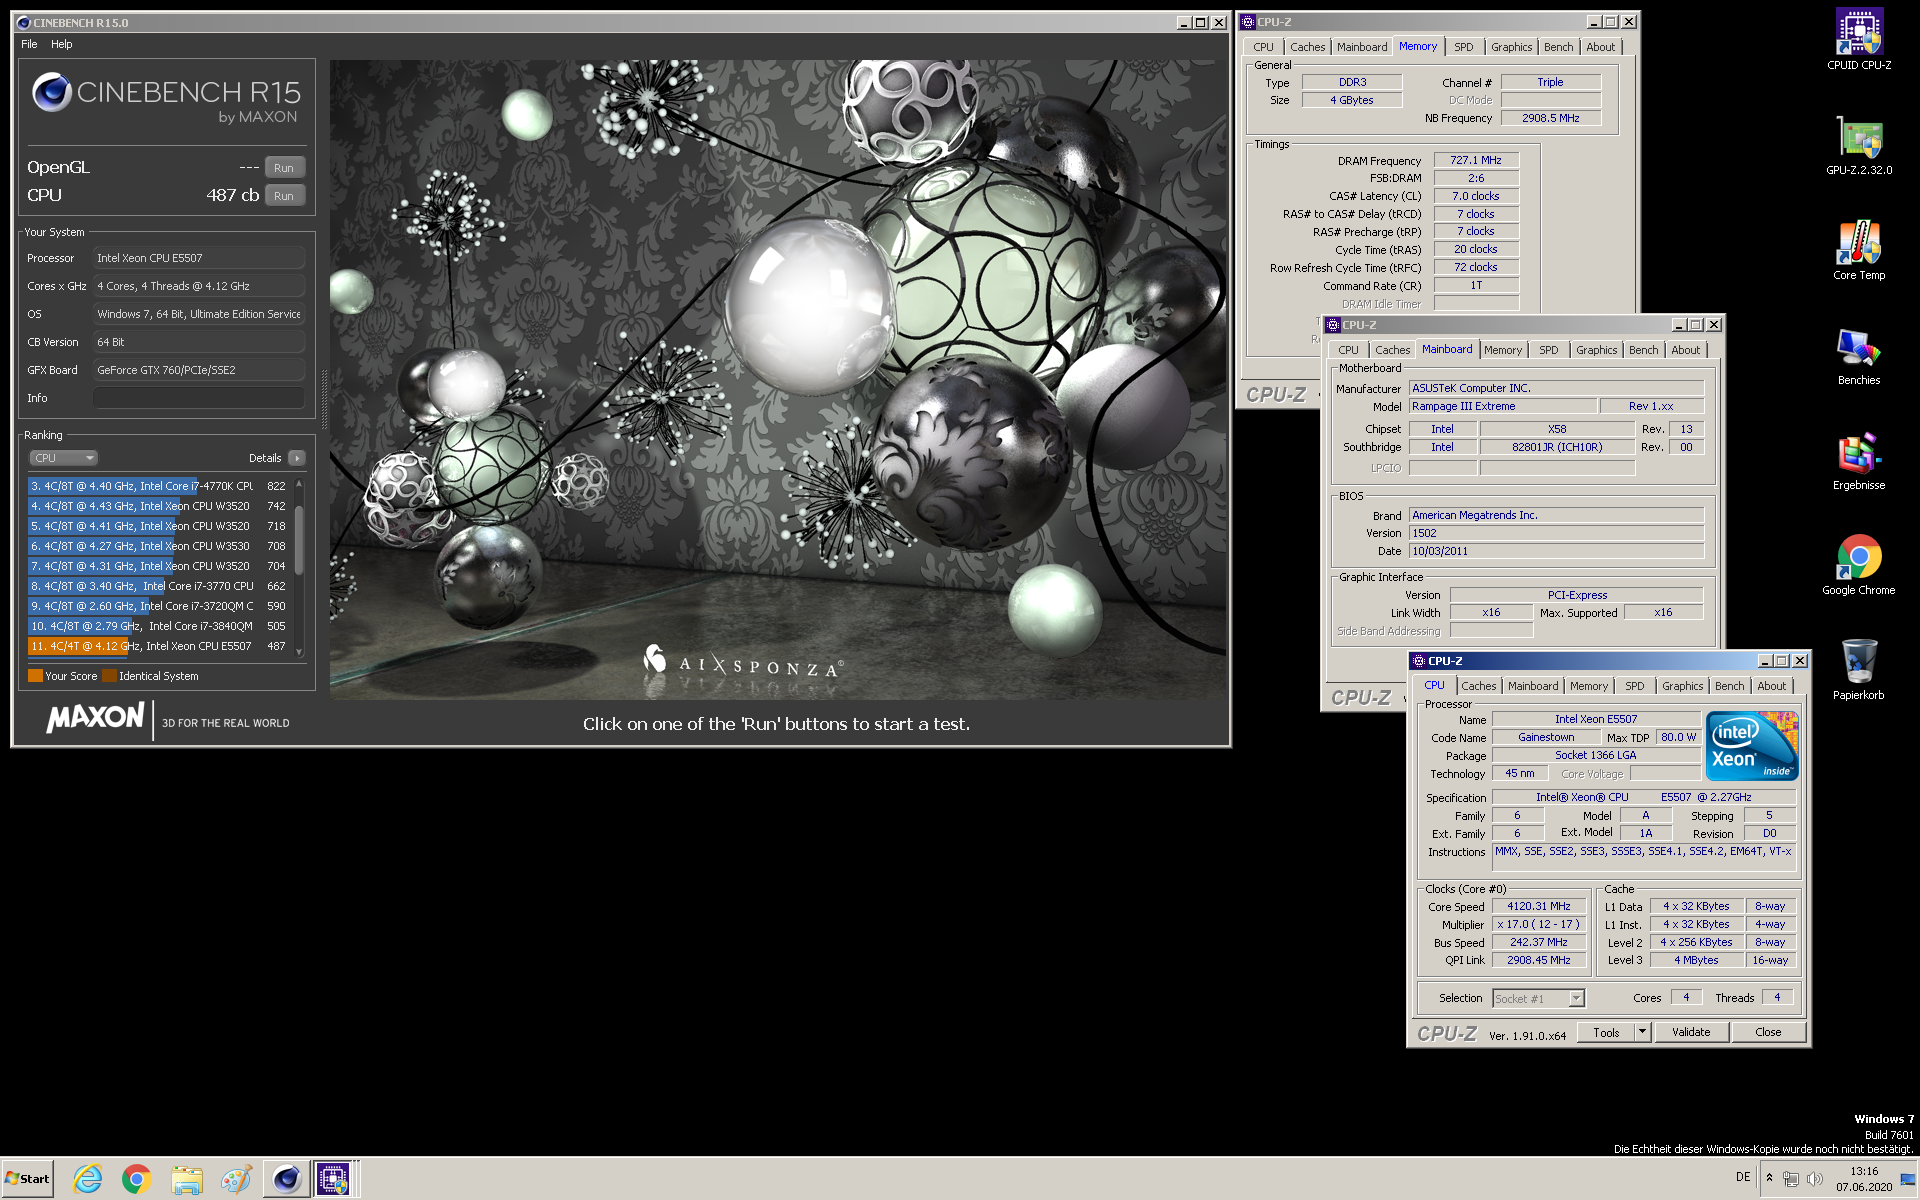Open Windows Explorer taskbar icon
Screen dimensions: 1920x1200
[186, 1179]
